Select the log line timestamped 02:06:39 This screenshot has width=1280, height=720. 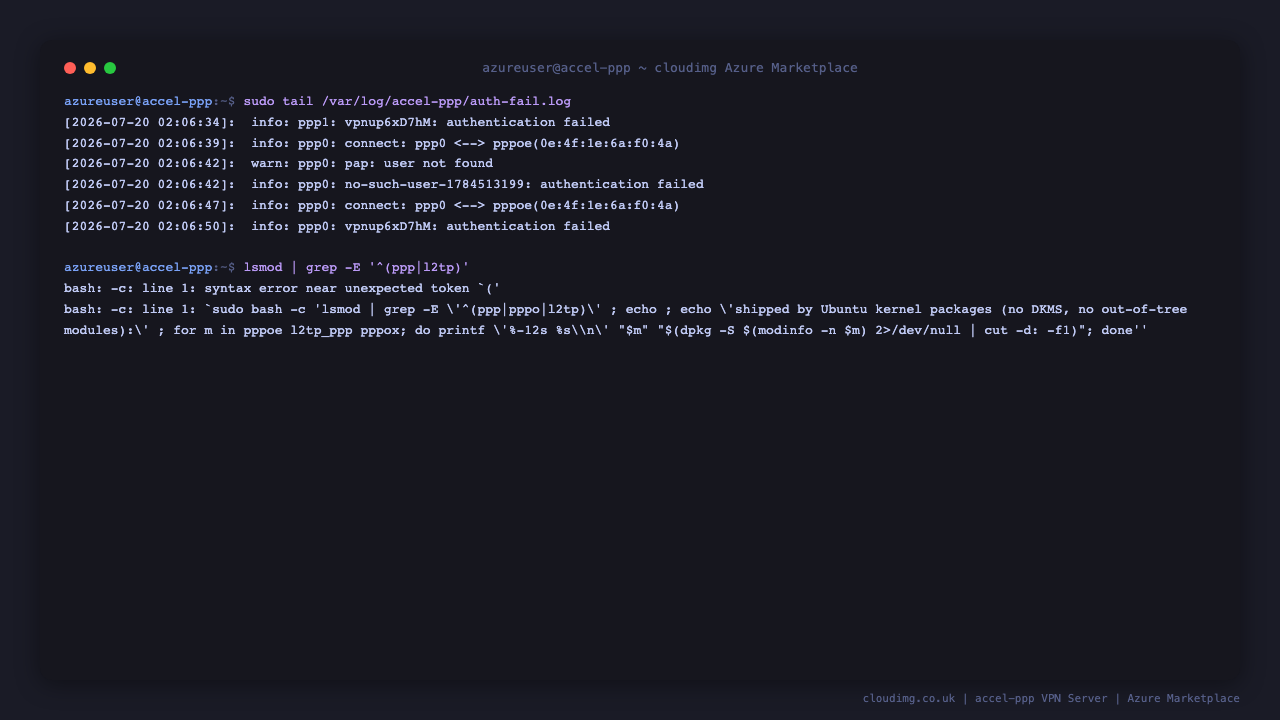click(372, 144)
